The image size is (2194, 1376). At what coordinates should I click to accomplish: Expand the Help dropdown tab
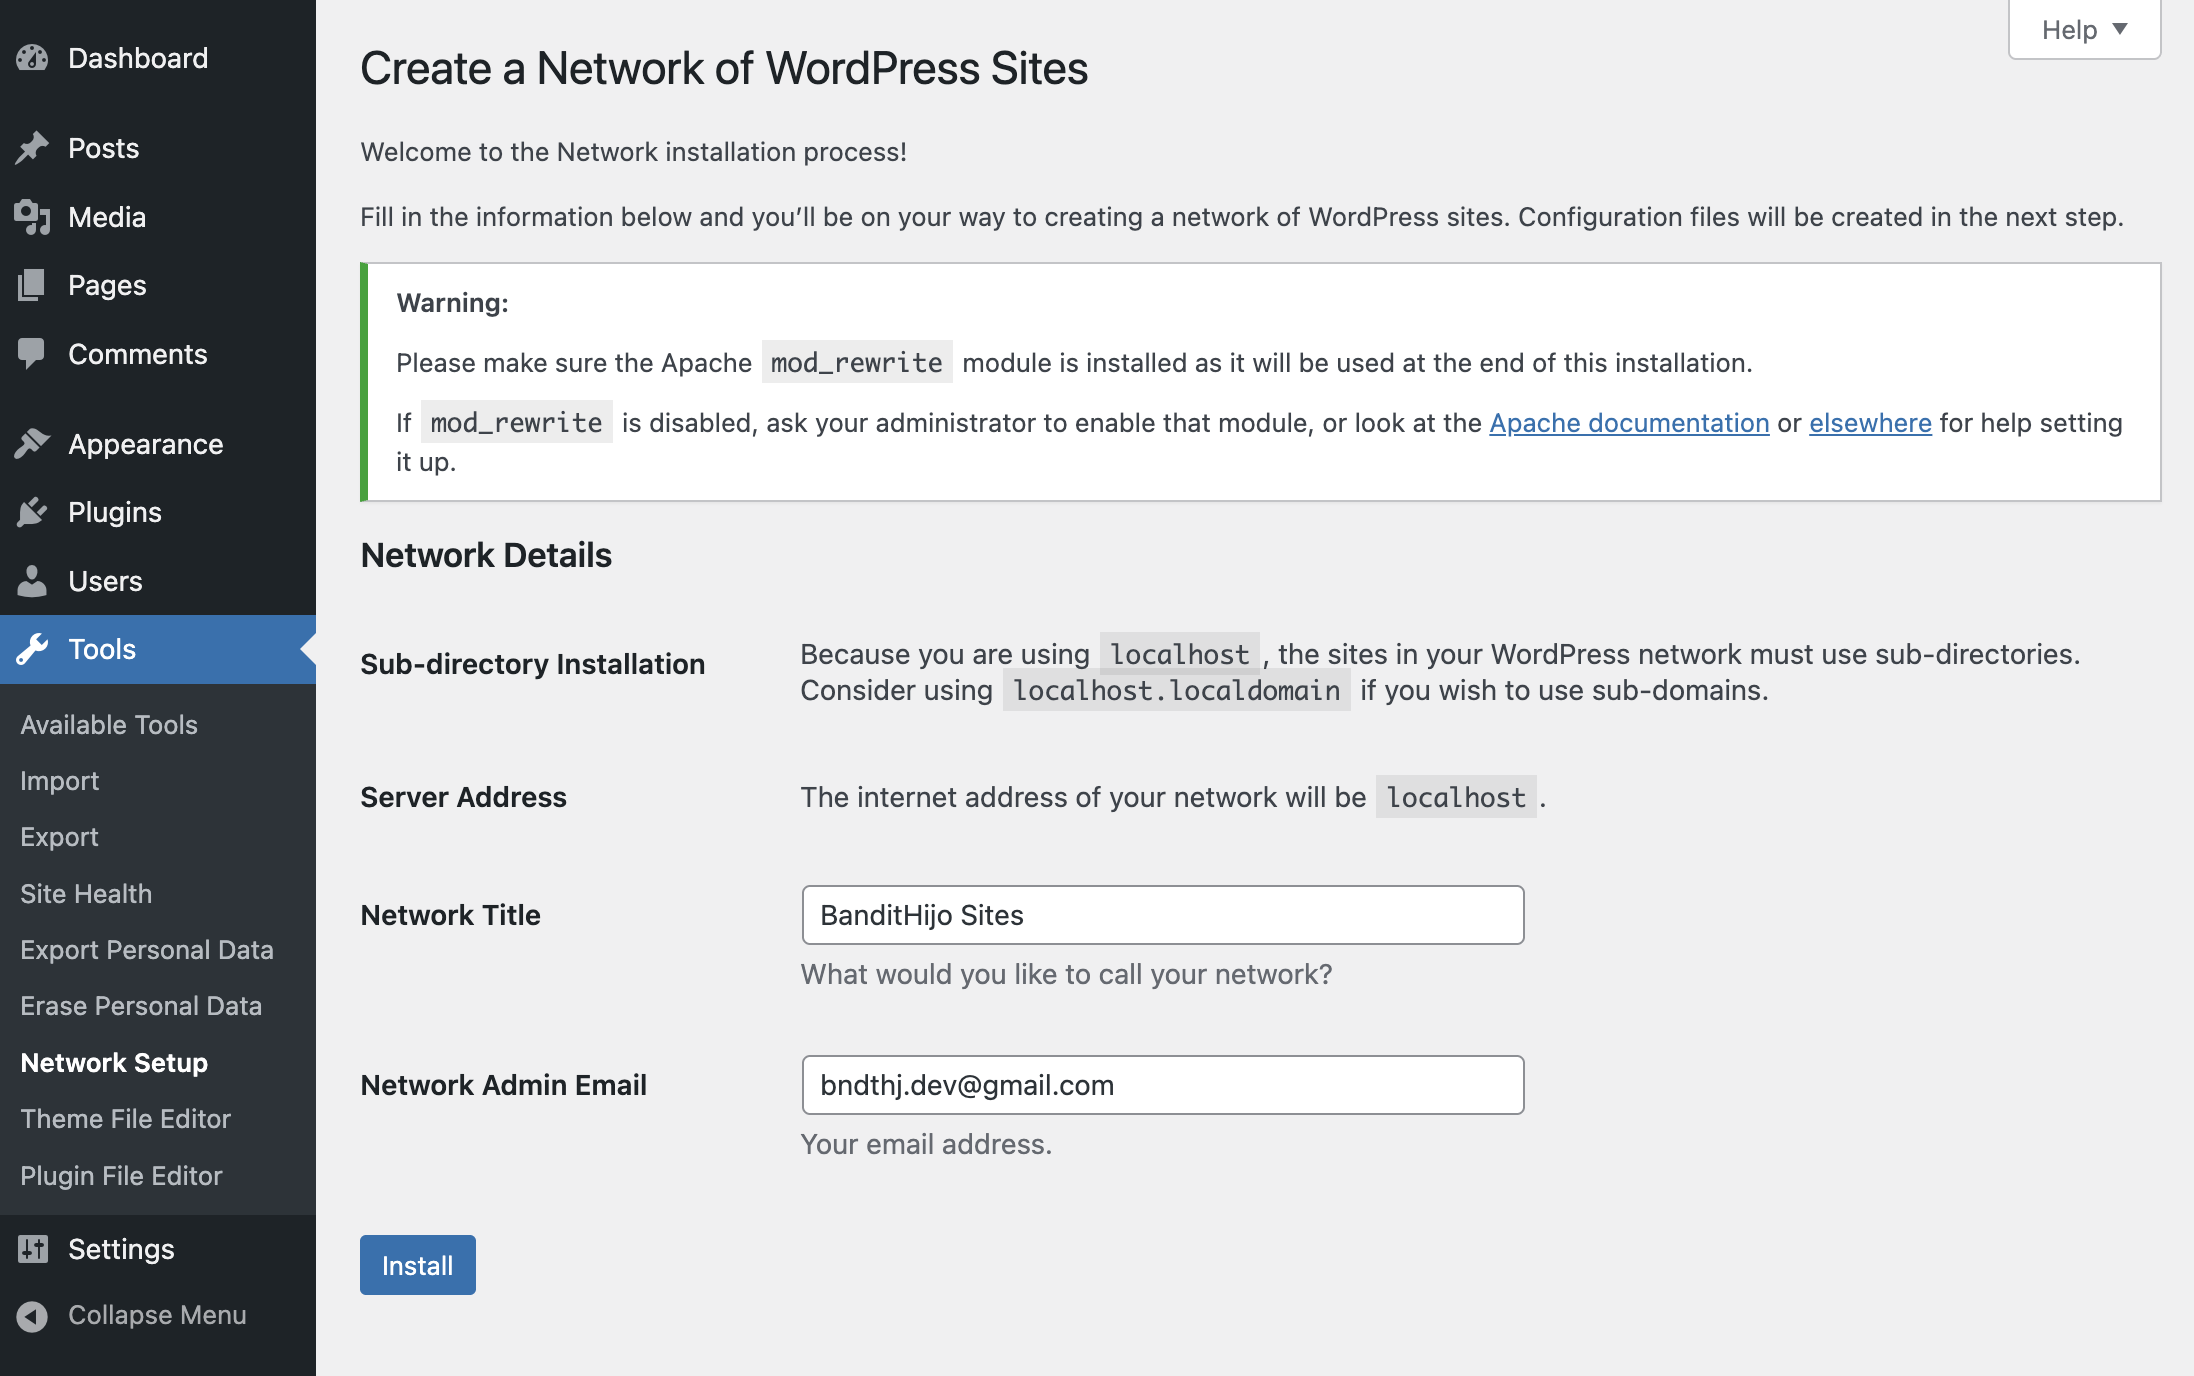[2084, 30]
